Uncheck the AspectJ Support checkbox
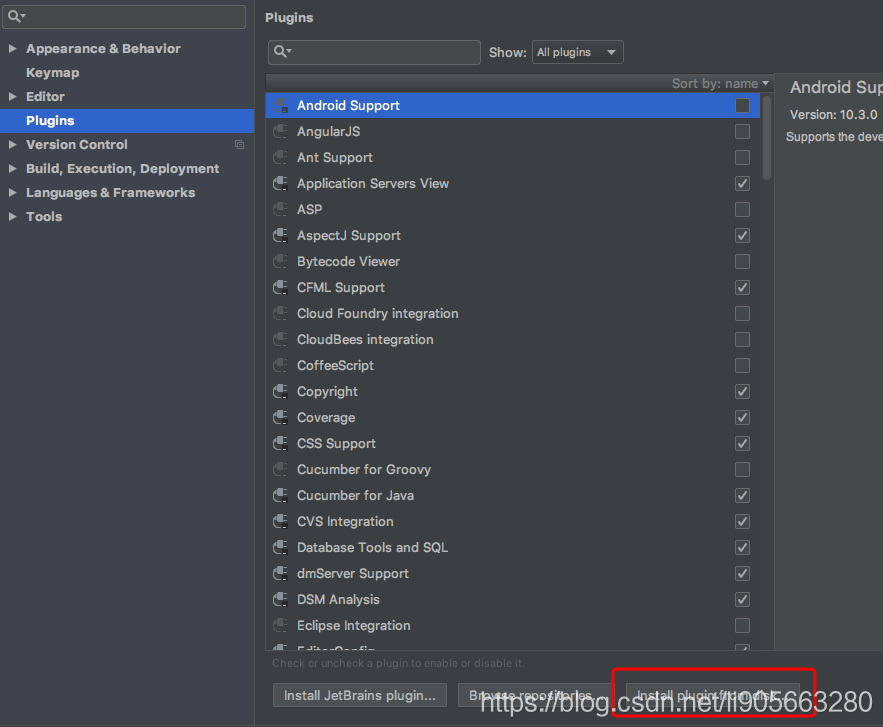The height and width of the screenshot is (727, 883). tap(742, 235)
